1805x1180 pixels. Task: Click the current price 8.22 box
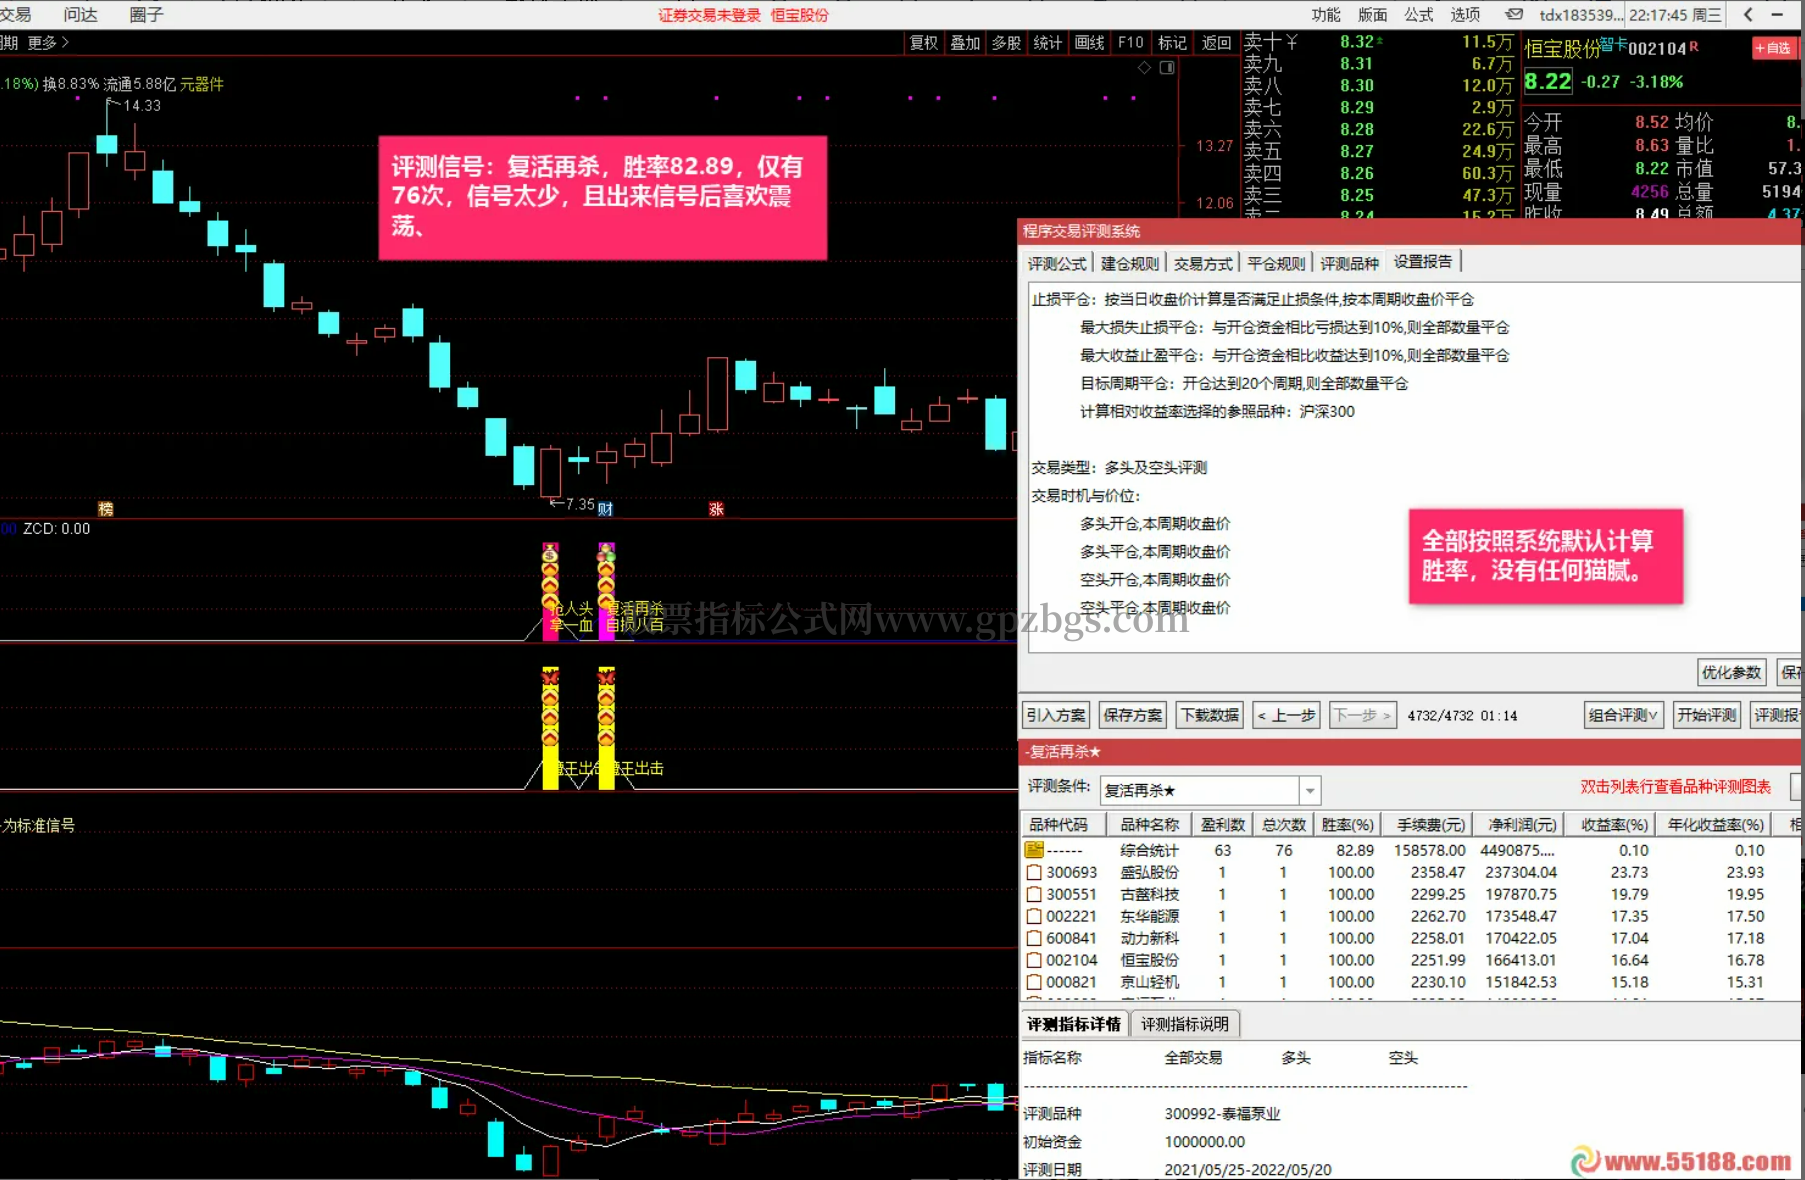tap(1548, 82)
